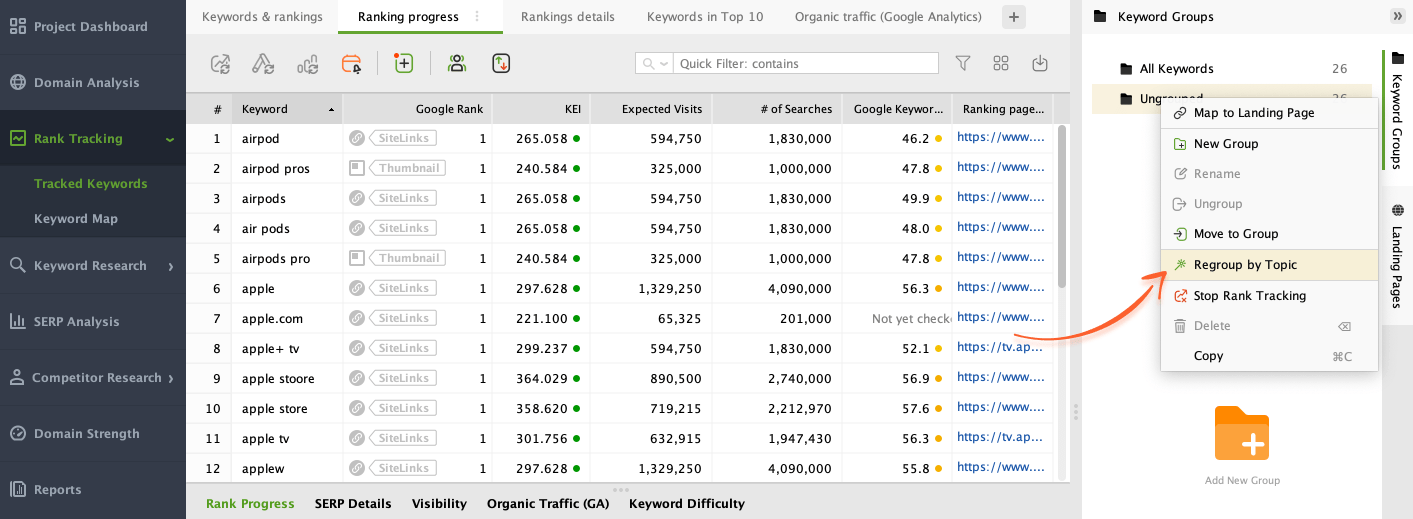Click the All Keywords folder icon
The height and width of the screenshot is (519, 1413).
[1126, 69]
